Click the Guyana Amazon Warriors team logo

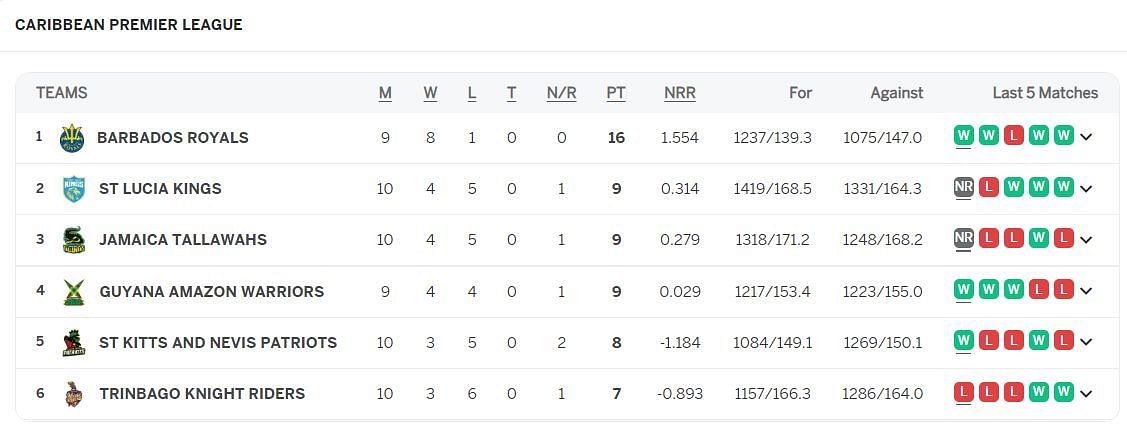73,292
